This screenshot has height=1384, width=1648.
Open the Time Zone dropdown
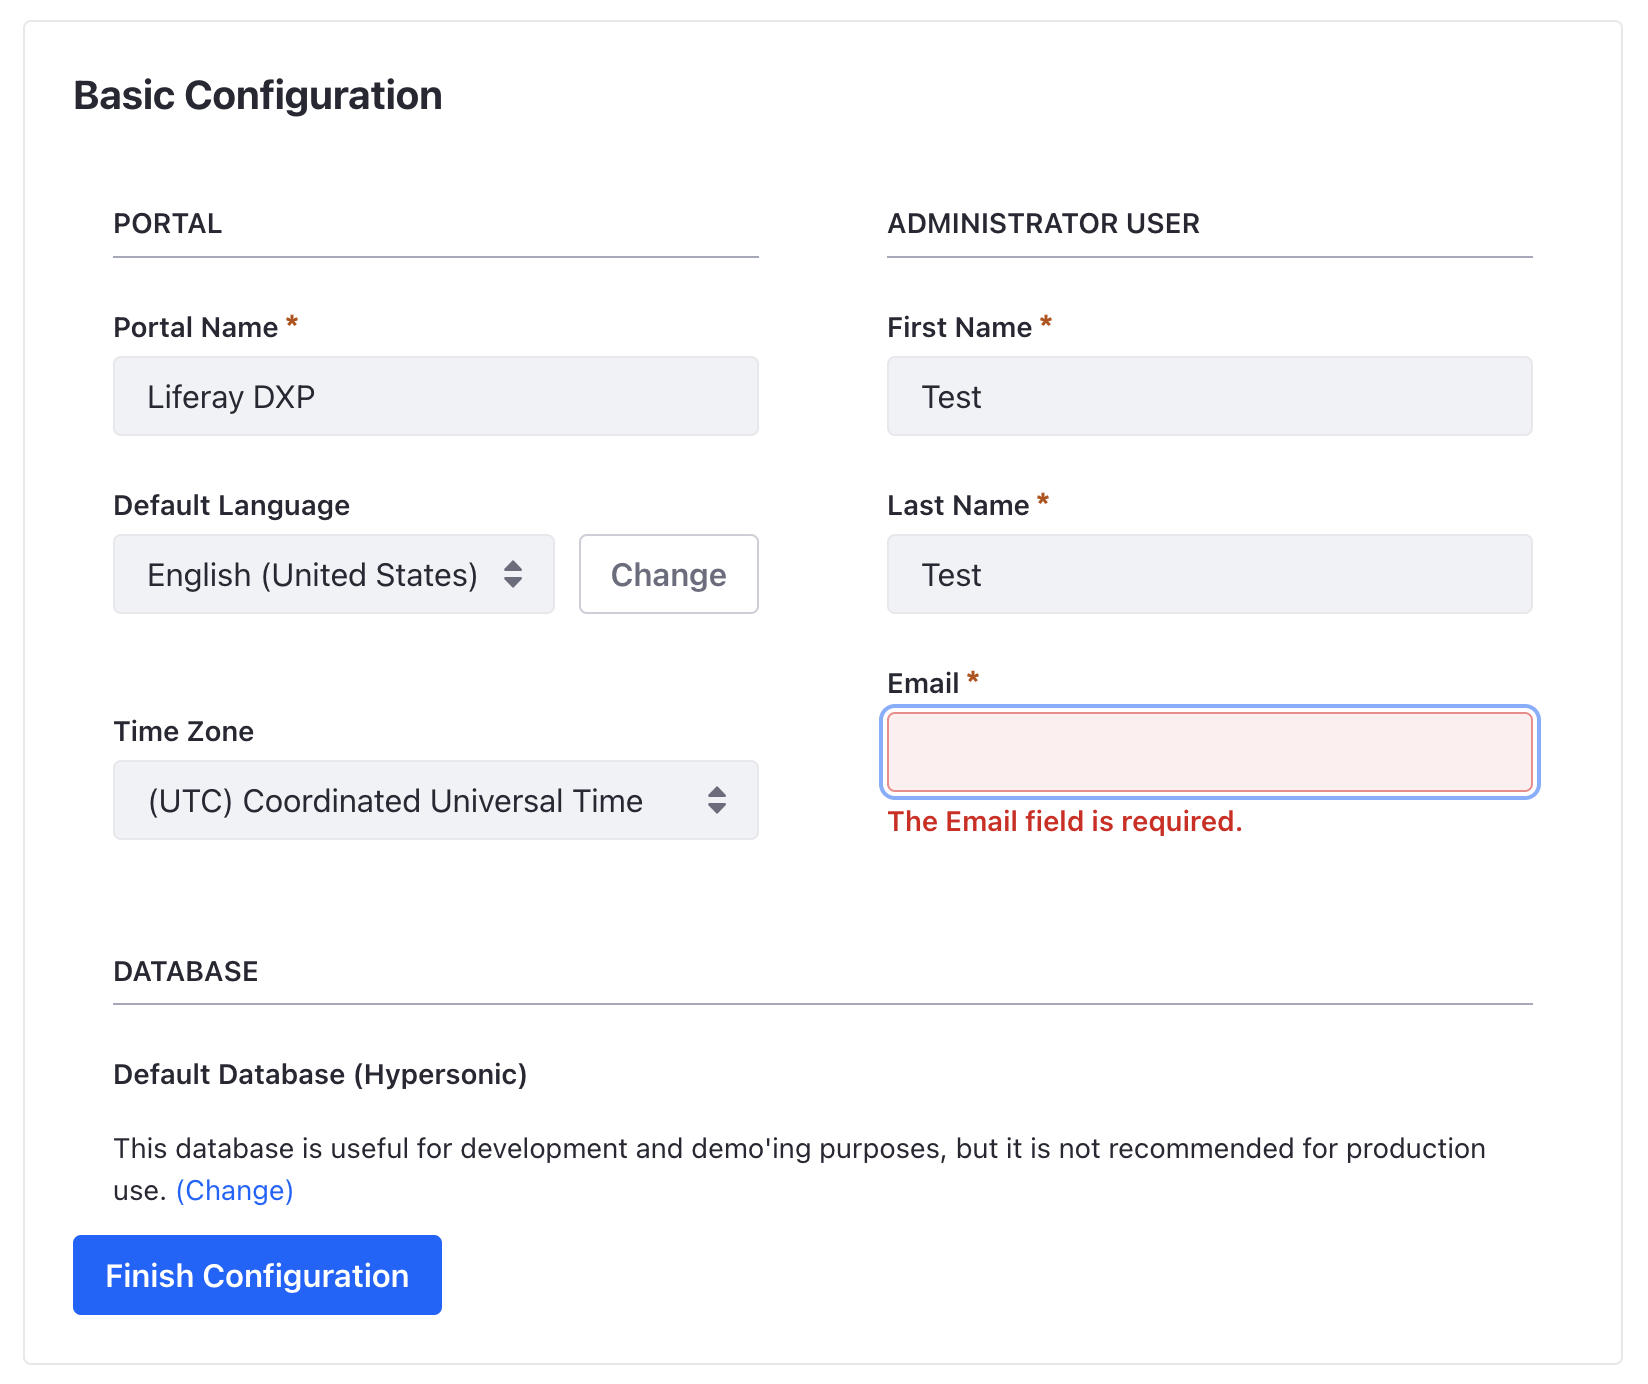436,800
